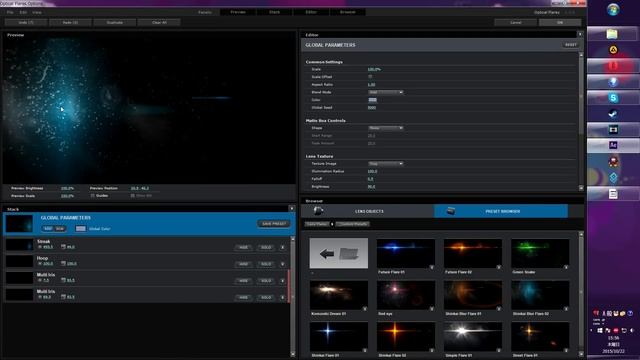Click the Preview Scale value
This screenshot has height=360, width=640.
tap(67, 196)
